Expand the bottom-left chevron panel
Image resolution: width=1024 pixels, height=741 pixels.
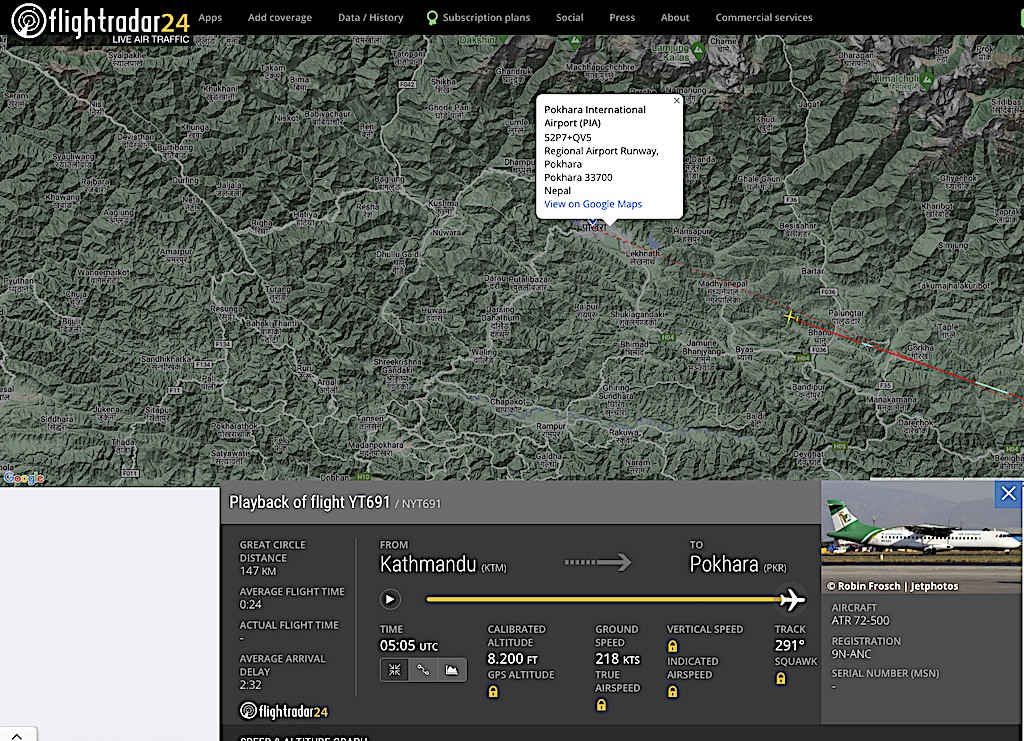(x=17, y=735)
